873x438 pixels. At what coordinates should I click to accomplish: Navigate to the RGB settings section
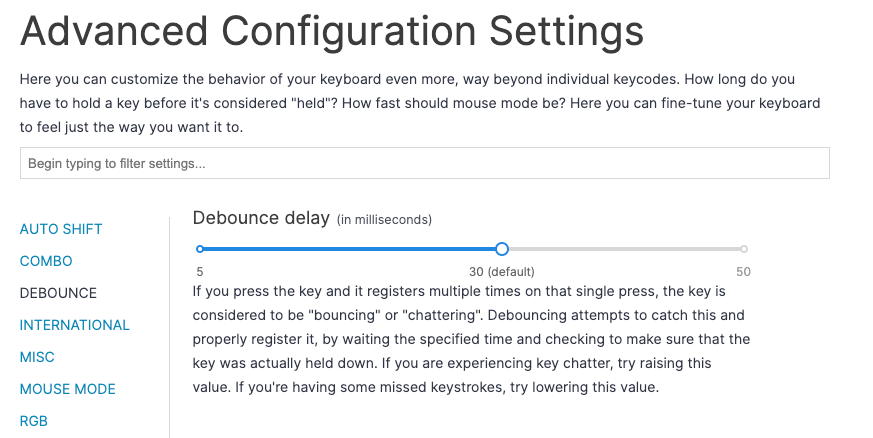(x=34, y=421)
